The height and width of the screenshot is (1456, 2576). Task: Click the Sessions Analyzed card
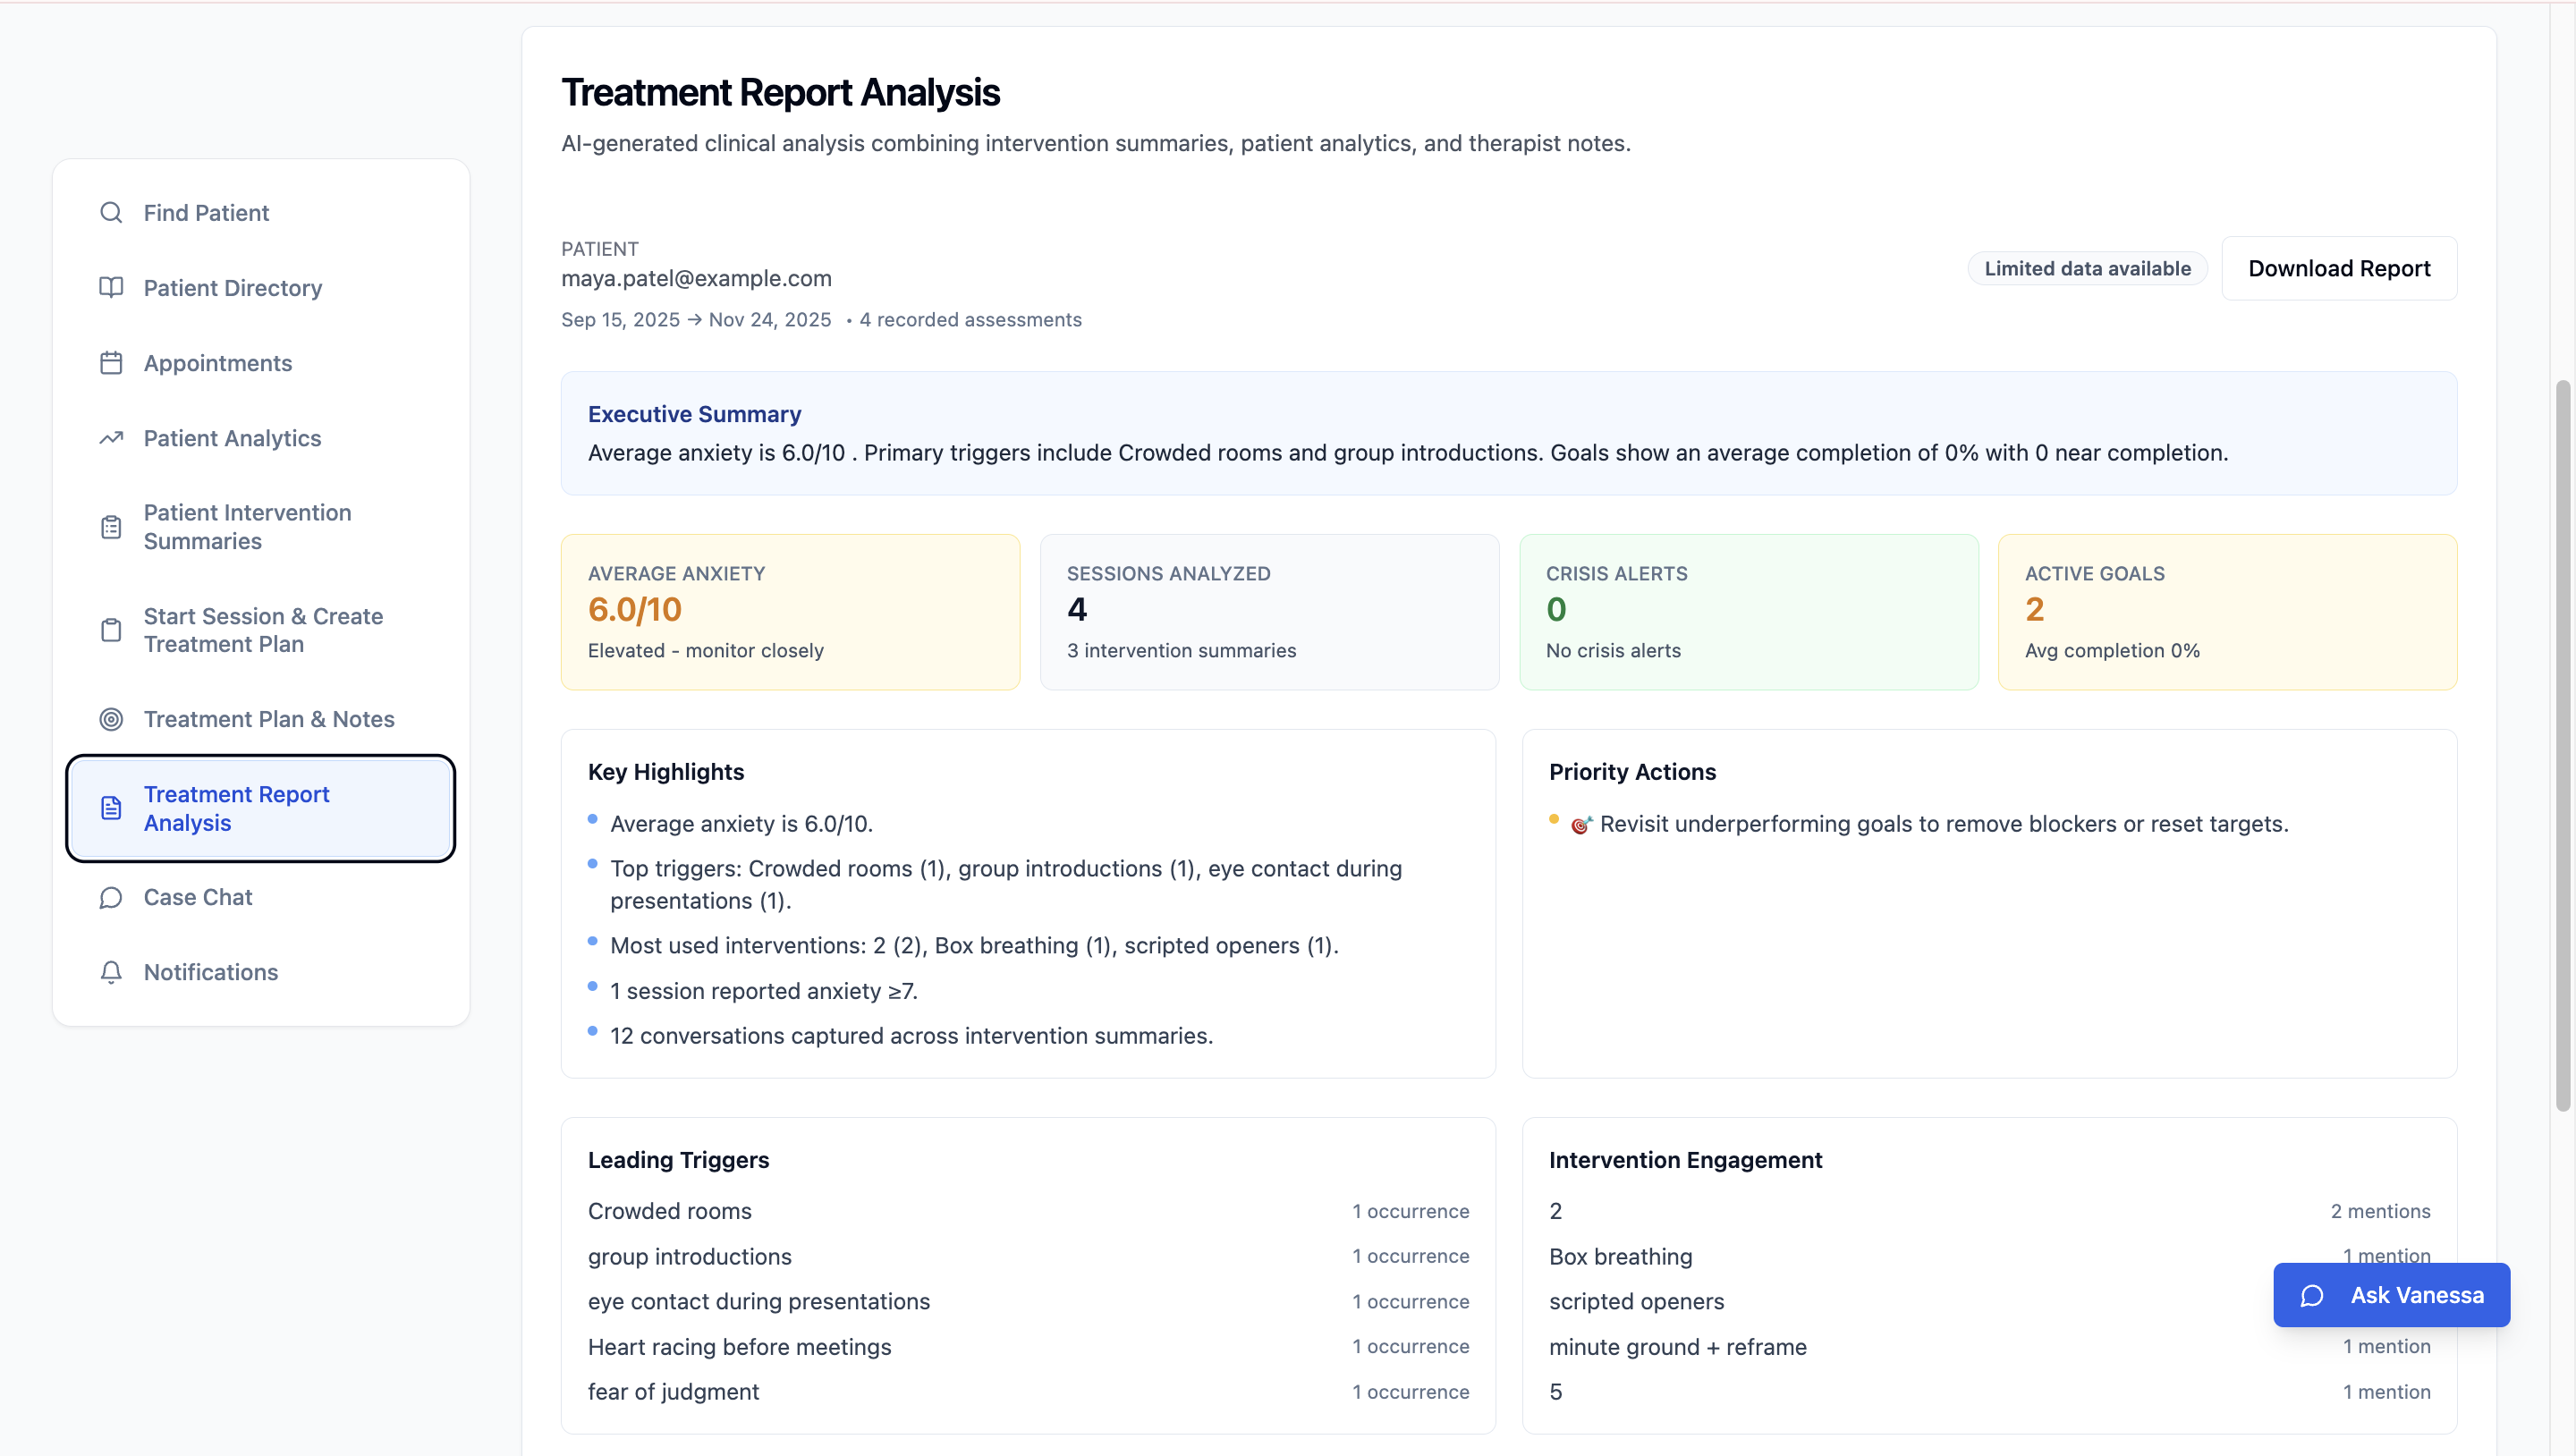(x=1269, y=612)
